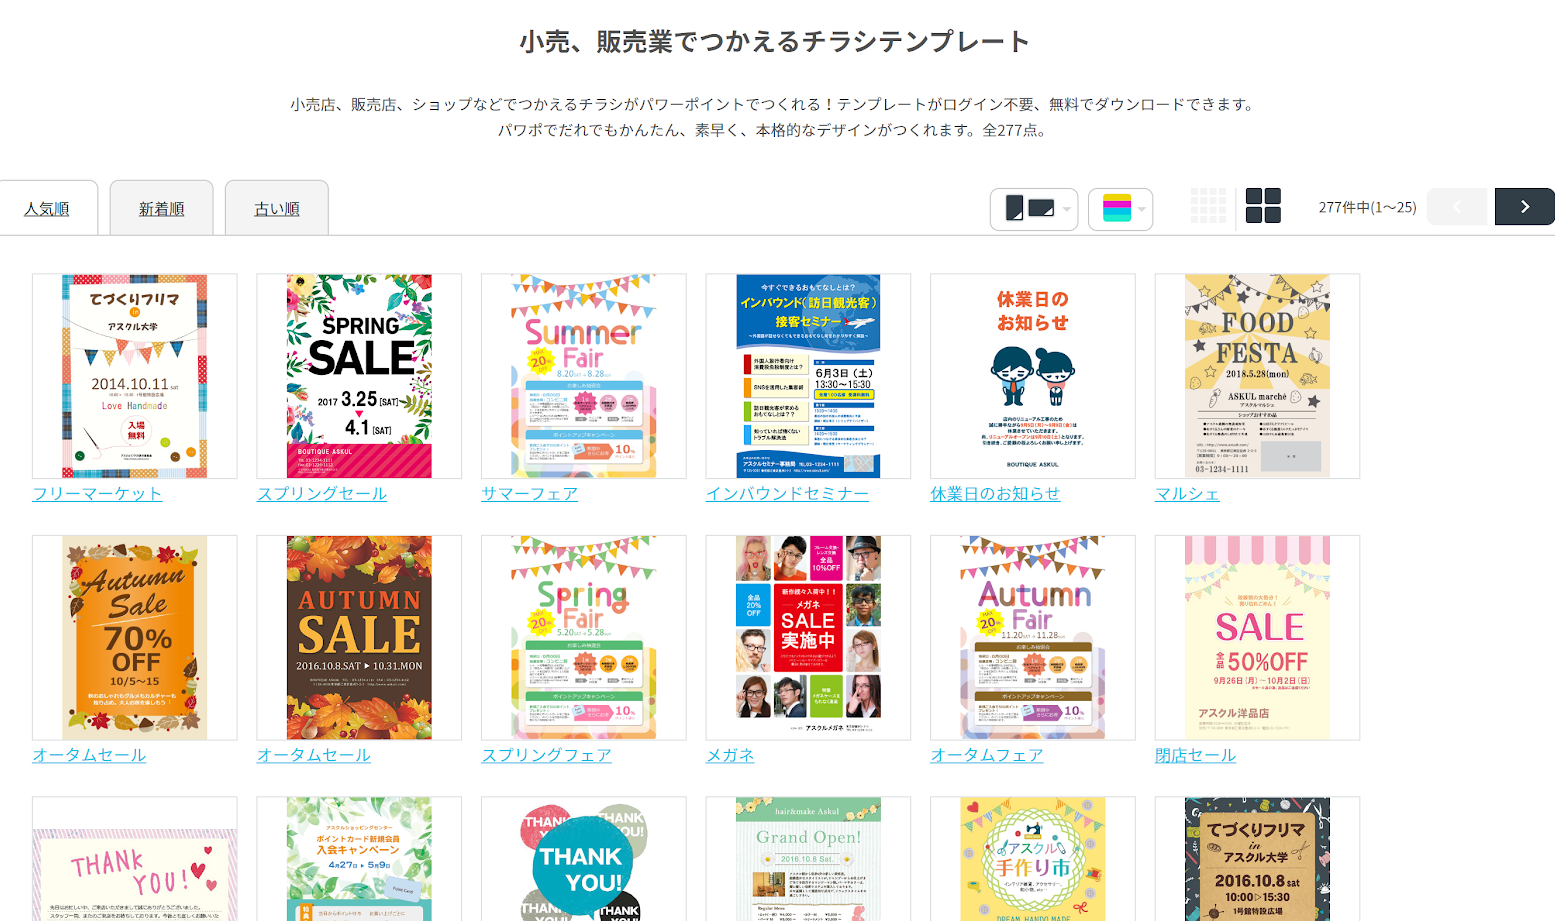Viewport: 1555px width, 921px height.
Task: Click the 閉店セール link
Action: coord(1195,756)
